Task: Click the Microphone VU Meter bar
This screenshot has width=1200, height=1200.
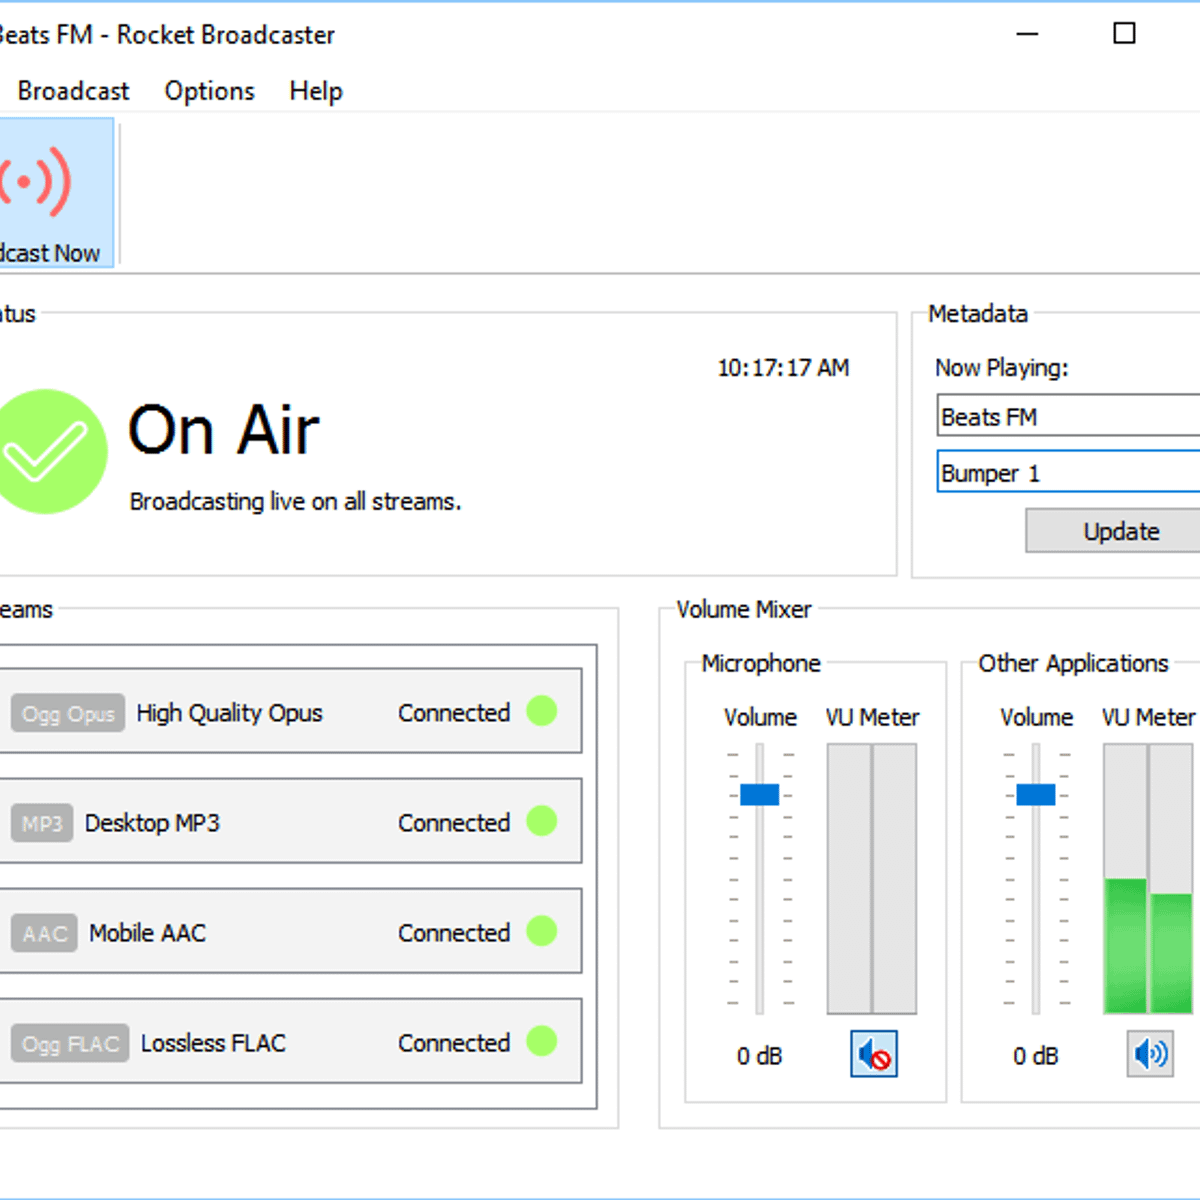Action: pos(872,879)
